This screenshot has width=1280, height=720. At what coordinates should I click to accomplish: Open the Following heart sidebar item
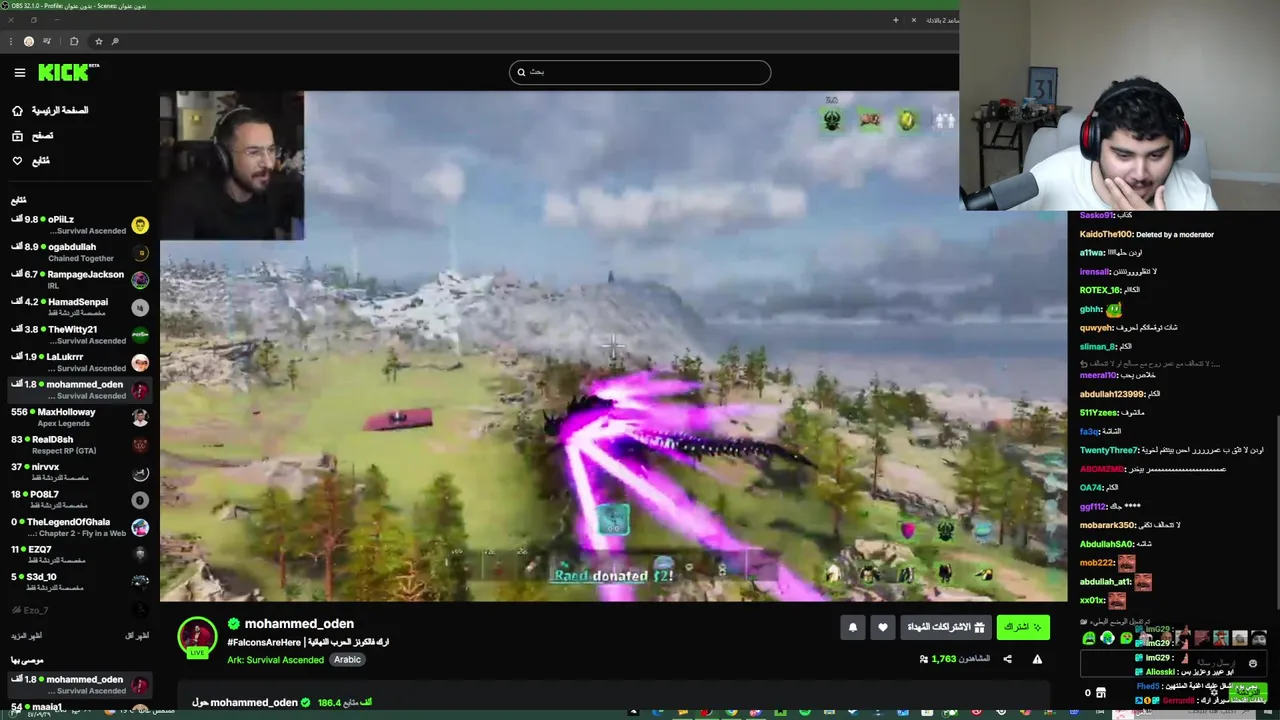click(31, 160)
